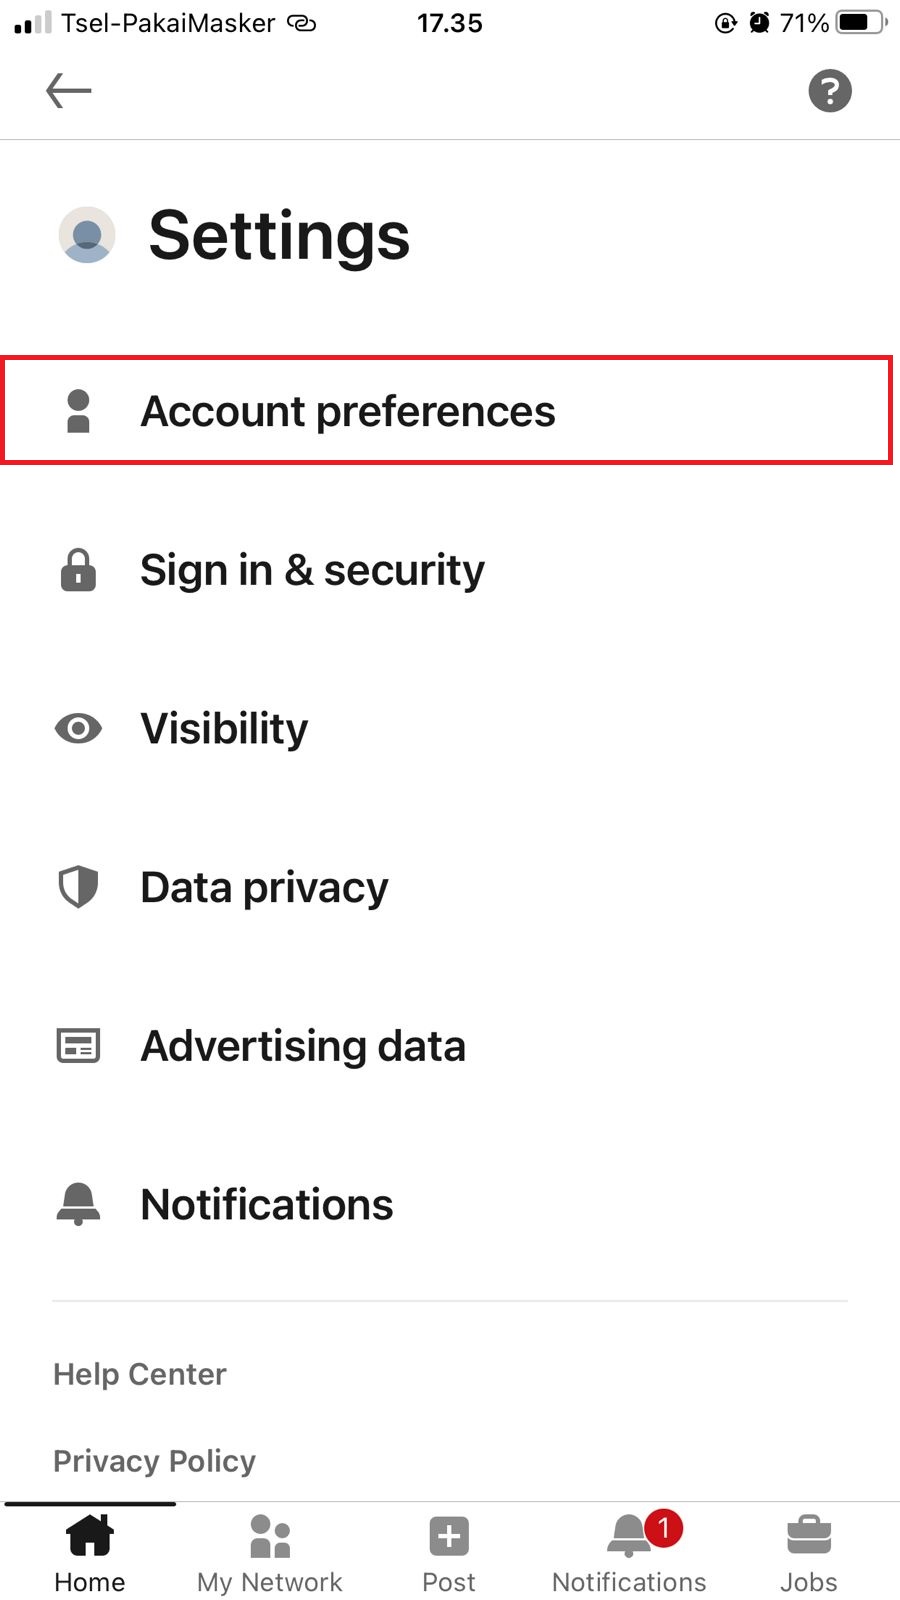Go to Advertising data settings
This screenshot has width=900, height=1600.
tap(450, 1046)
